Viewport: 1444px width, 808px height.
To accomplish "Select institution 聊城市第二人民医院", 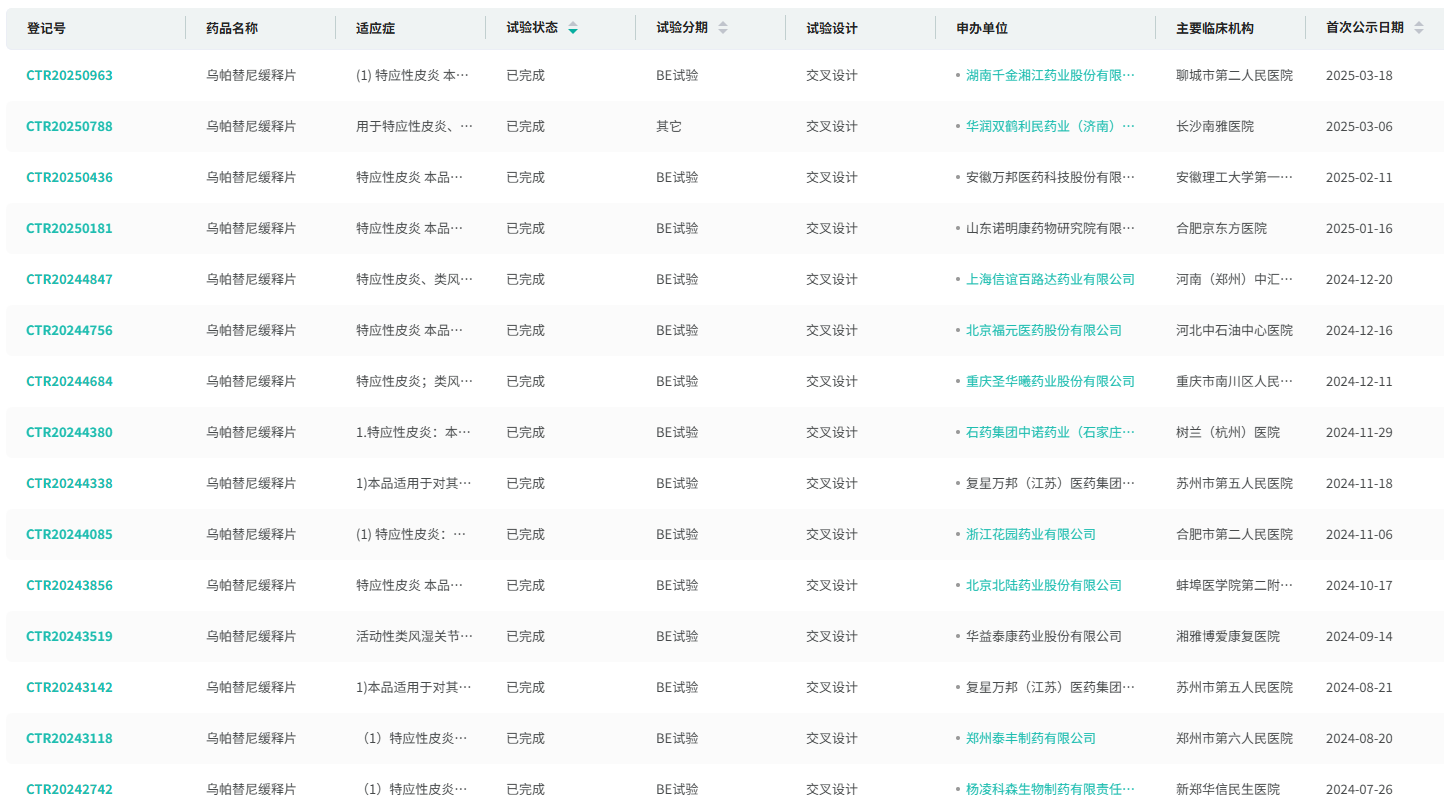I will pos(1234,75).
